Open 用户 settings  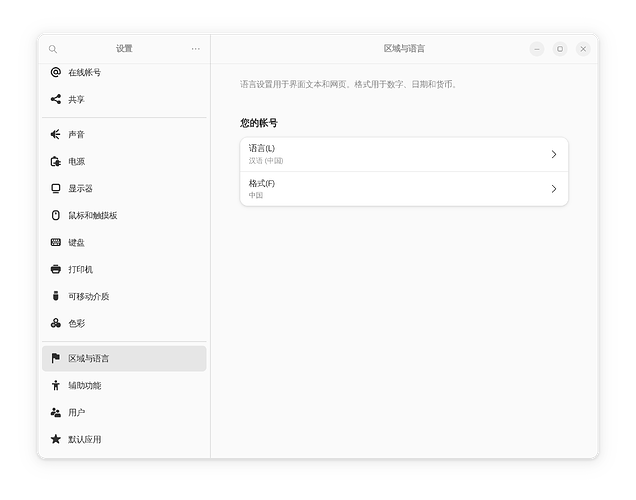pyautogui.click(x=124, y=412)
